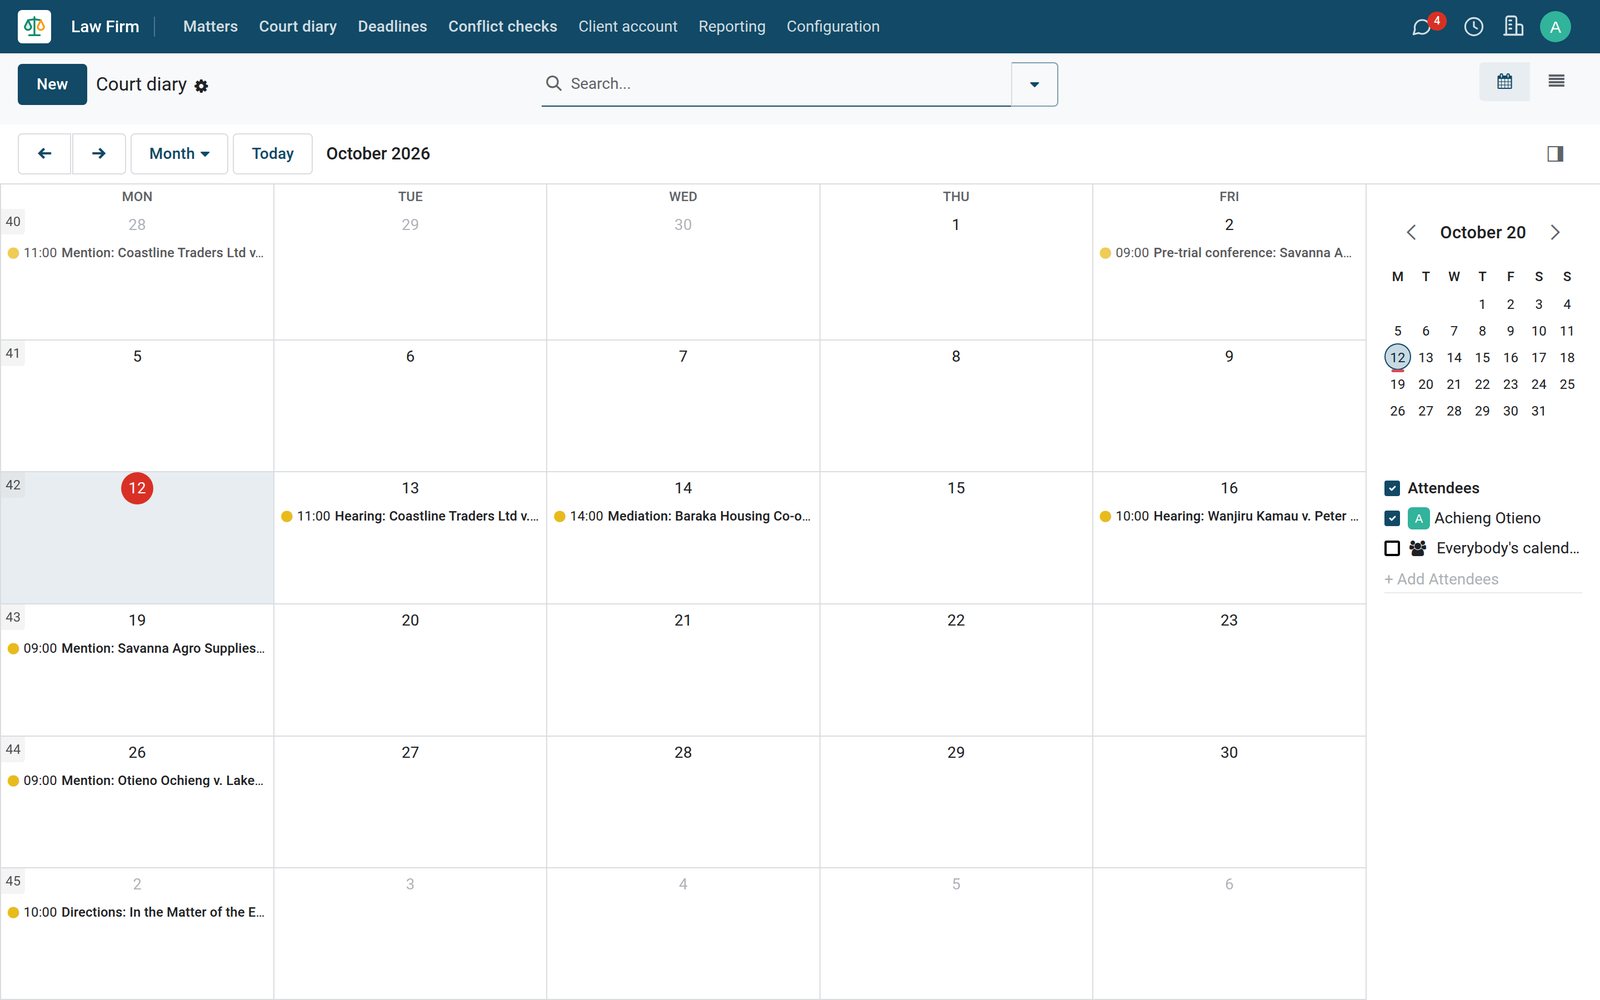1600x1000 pixels.
Task: Open the 10:00 Directions event
Action: tap(137, 912)
